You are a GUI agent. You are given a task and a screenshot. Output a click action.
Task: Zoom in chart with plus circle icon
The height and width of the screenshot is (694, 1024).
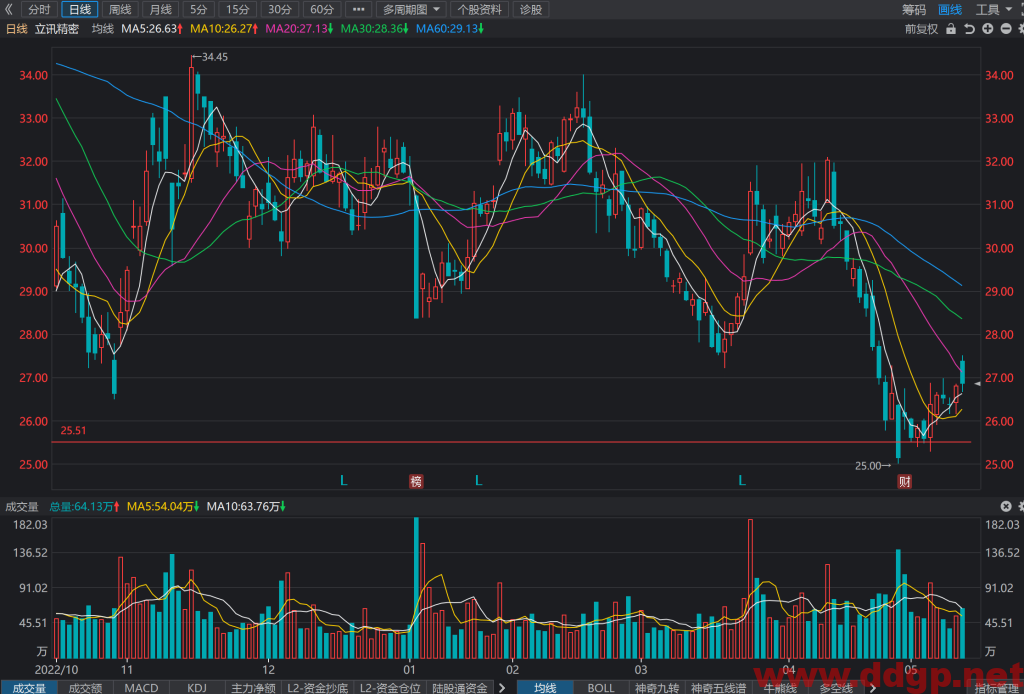point(987,29)
